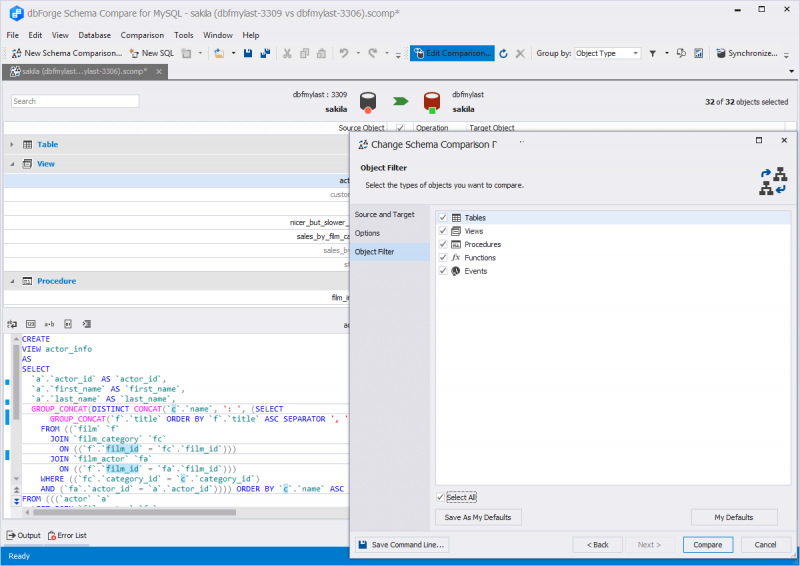Click the Edit Comparison toolbar button
The image size is (800, 566).
[x=453, y=53]
